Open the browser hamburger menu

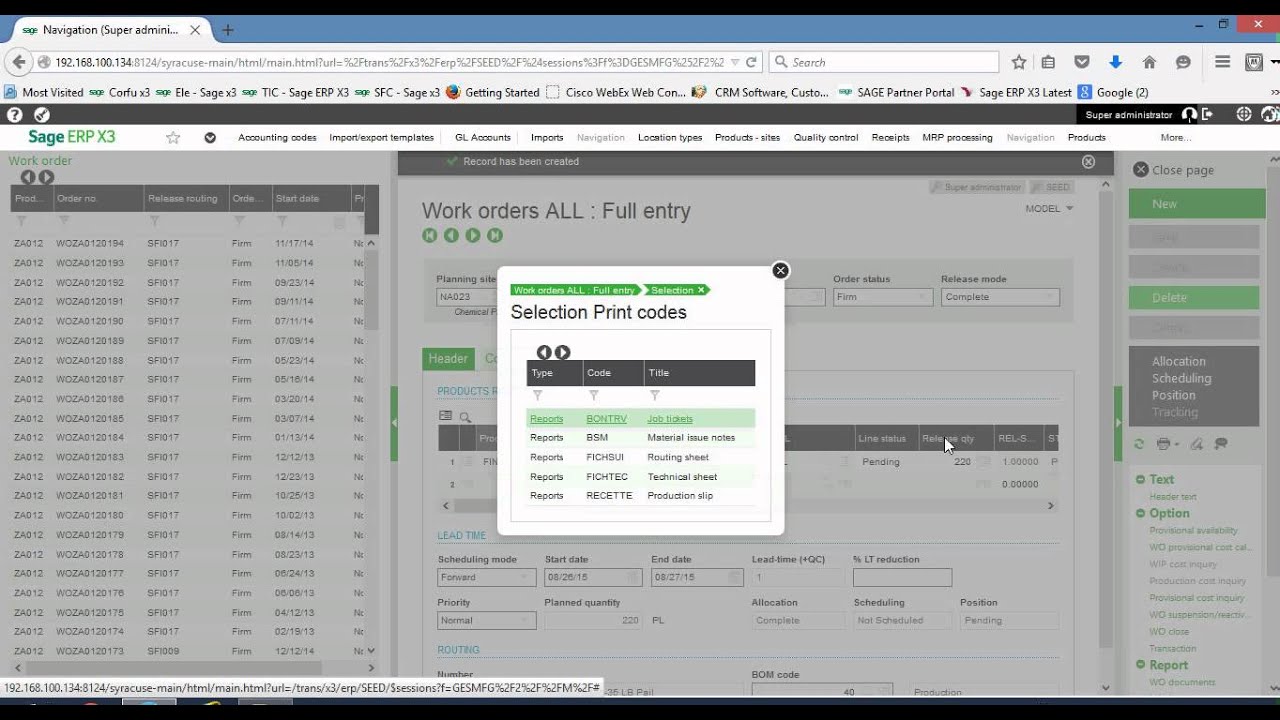point(1222,62)
